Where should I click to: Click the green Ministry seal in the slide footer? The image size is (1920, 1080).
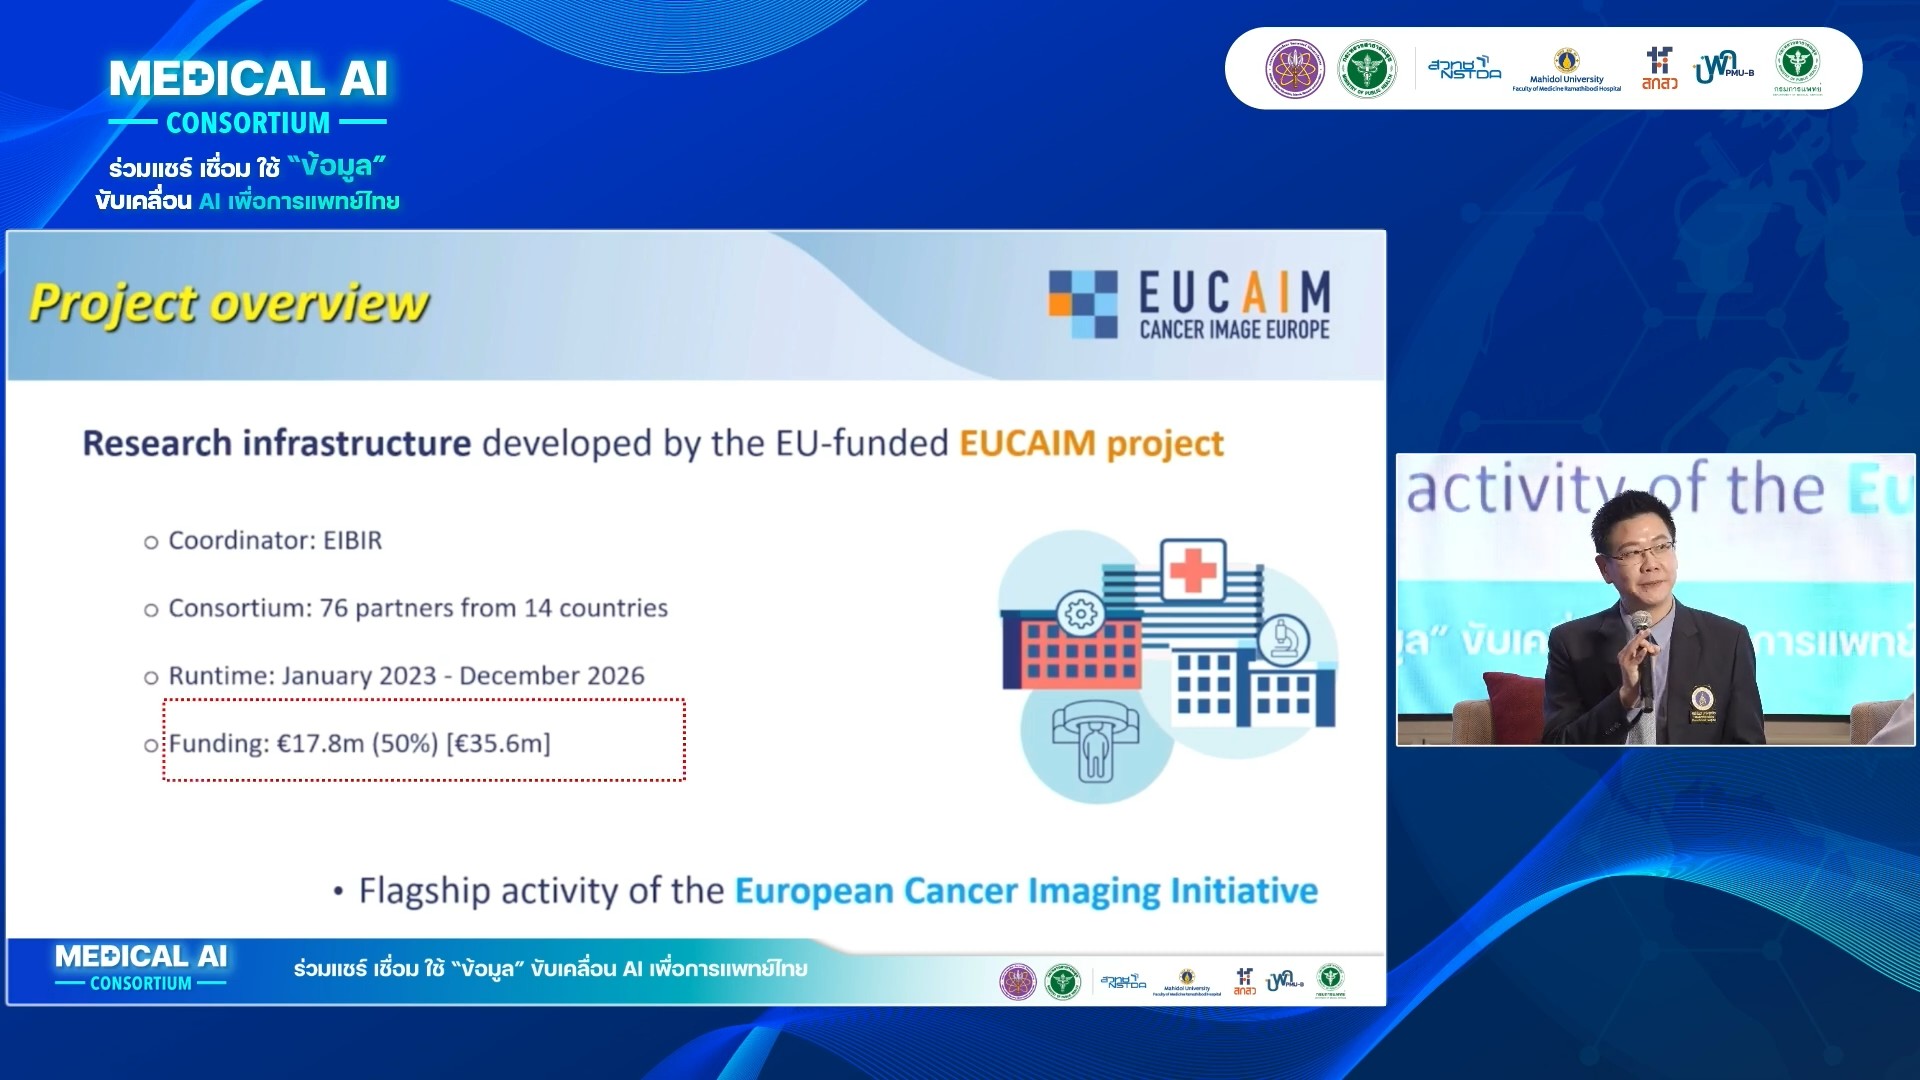pyautogui.click(x=1062, y=982)
